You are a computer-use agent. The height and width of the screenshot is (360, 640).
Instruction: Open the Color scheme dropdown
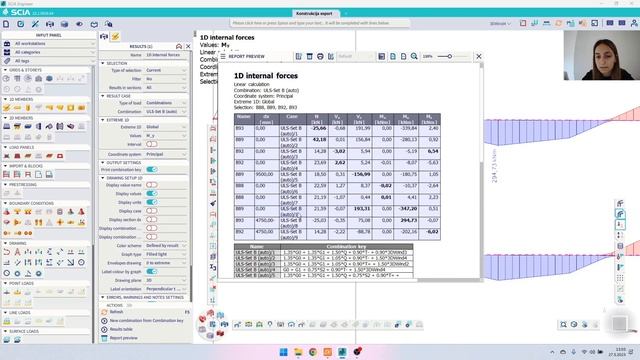coord(166,246)
